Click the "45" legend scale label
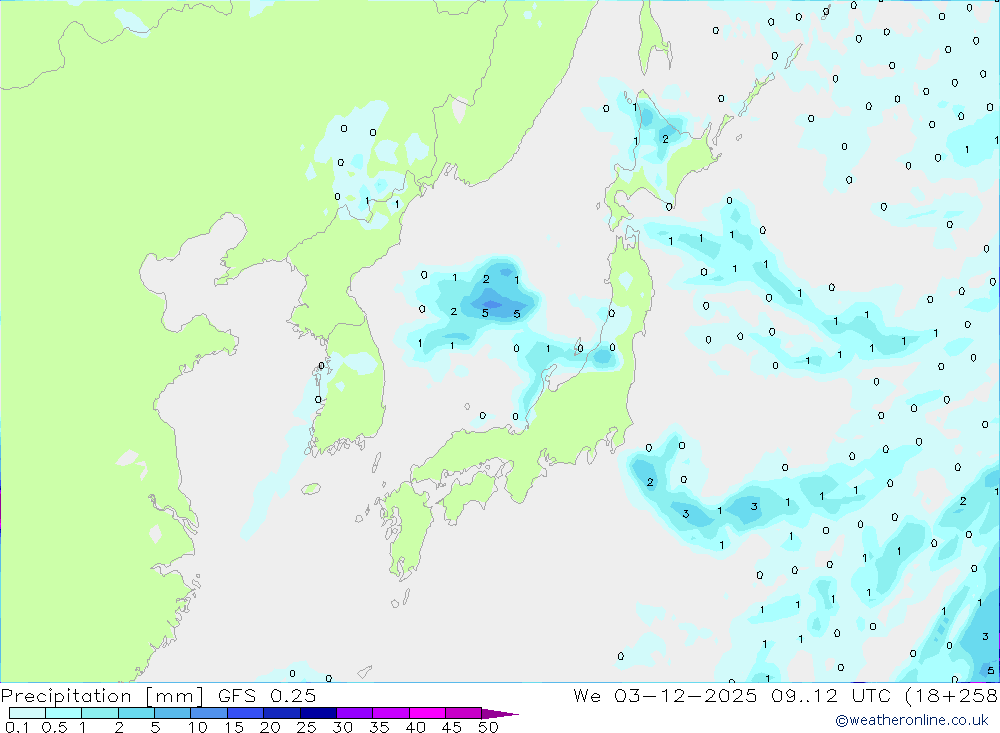This screenshot has height=733, width=1000. 452,727
